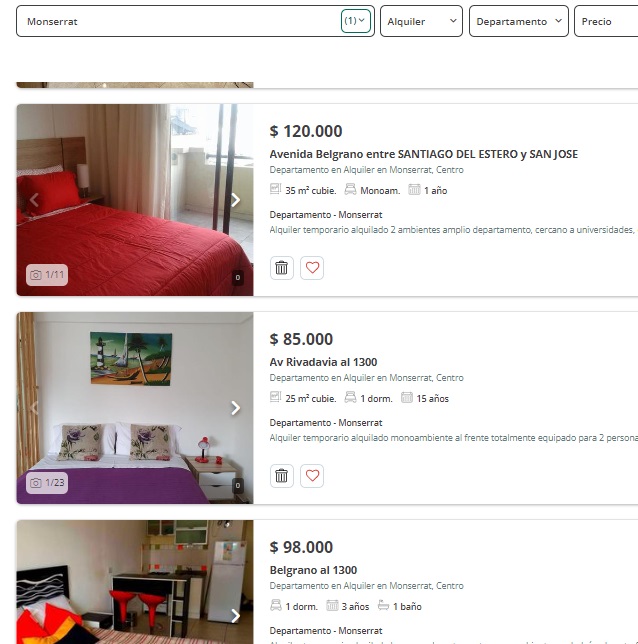The width and height of the screenshot is (638, 644).
Task: Favorite the $120.000 Avenida Belgrano listing
Action: [312, 268]
